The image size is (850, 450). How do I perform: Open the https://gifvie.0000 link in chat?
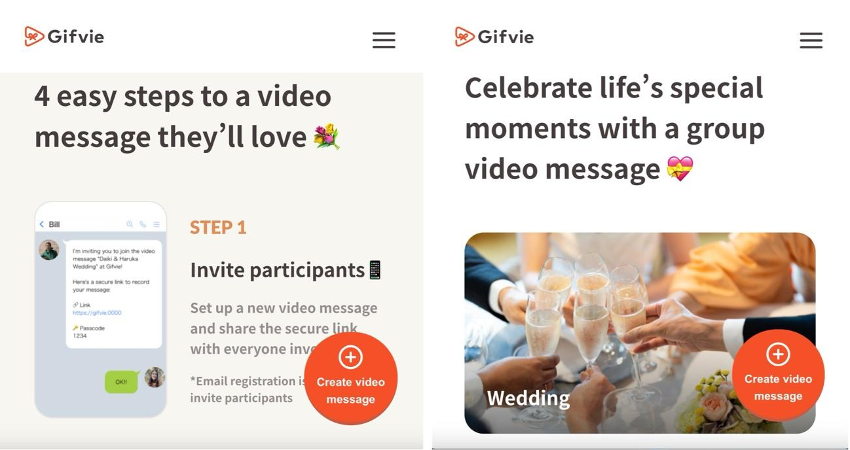point(97,313)
